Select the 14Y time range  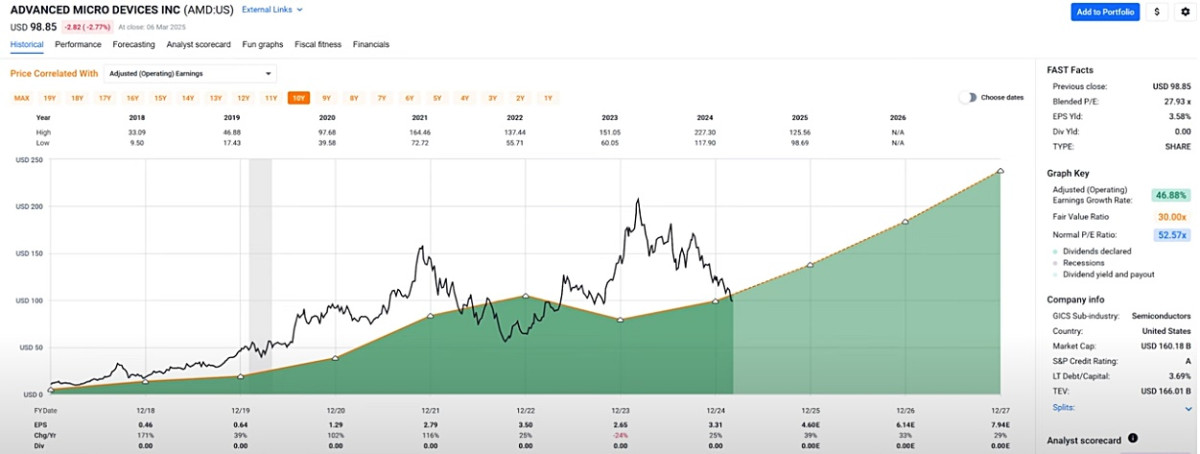188,98
